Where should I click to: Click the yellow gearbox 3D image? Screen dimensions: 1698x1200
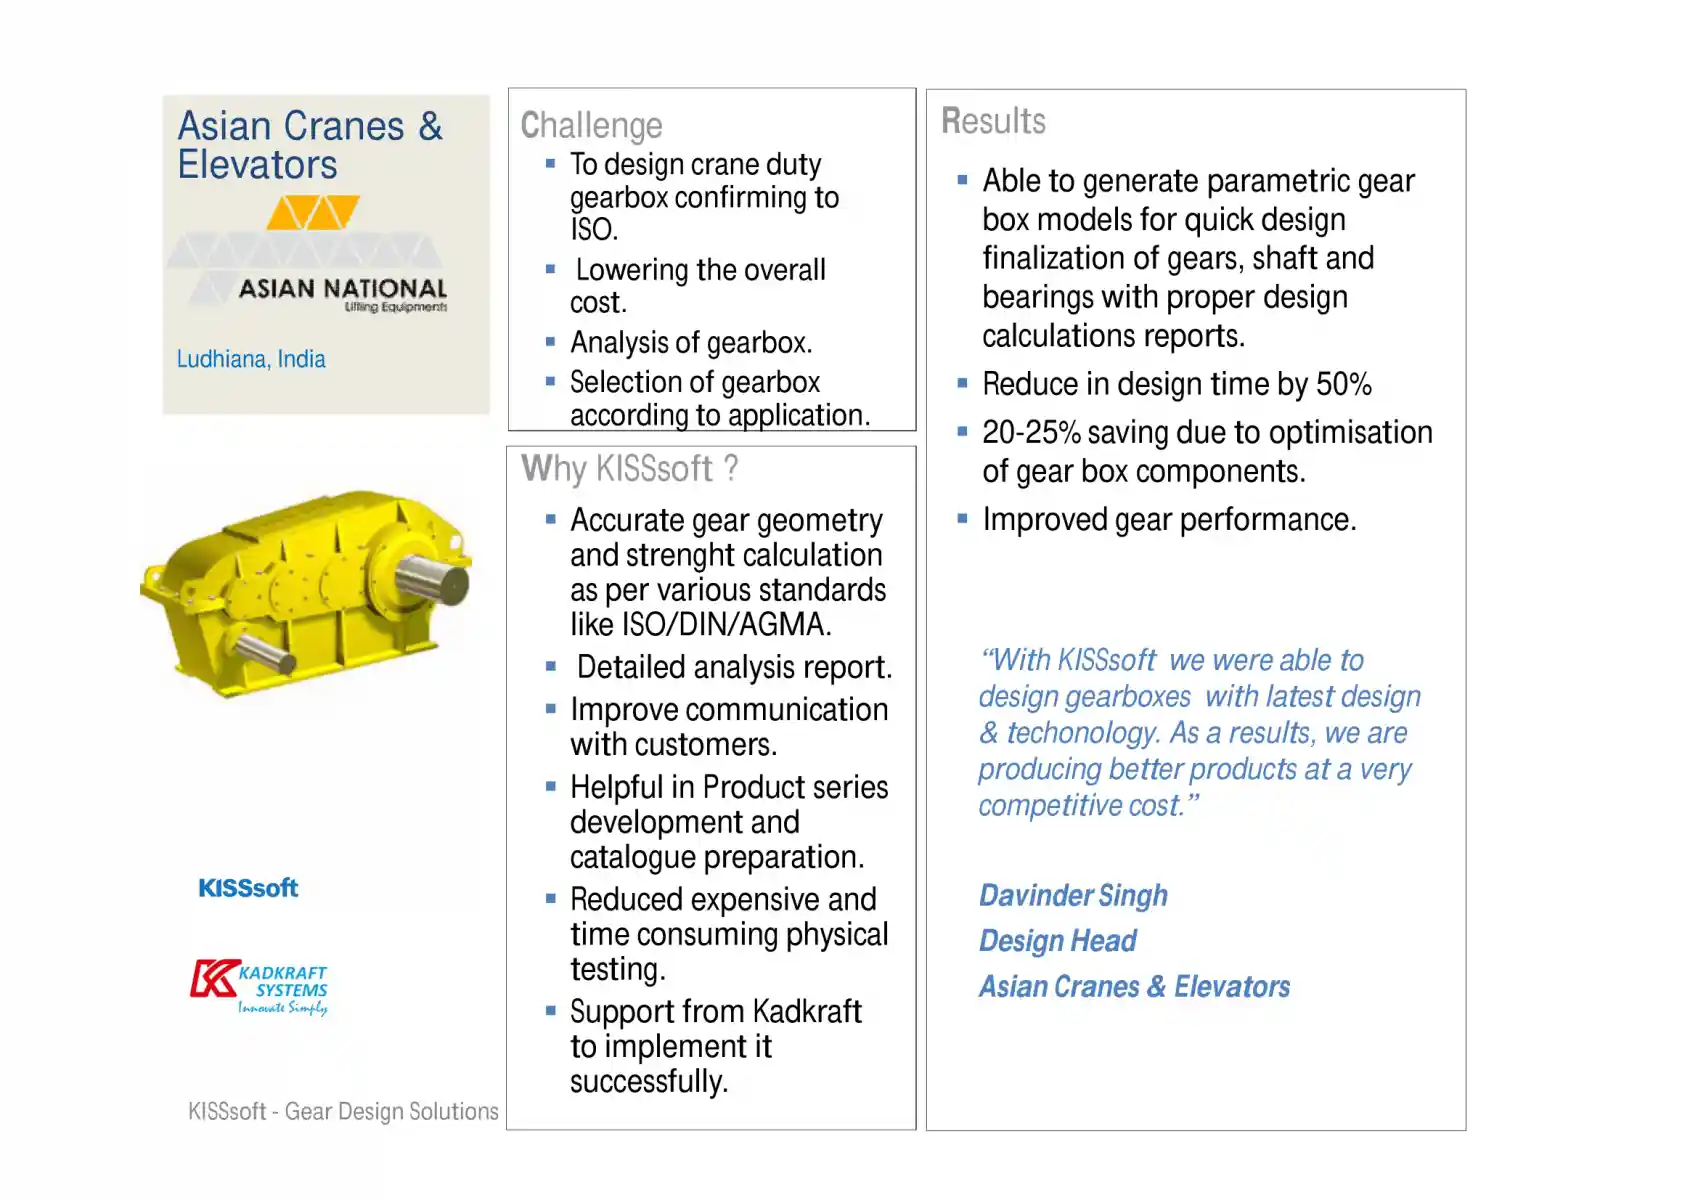(x=306, y=594)
